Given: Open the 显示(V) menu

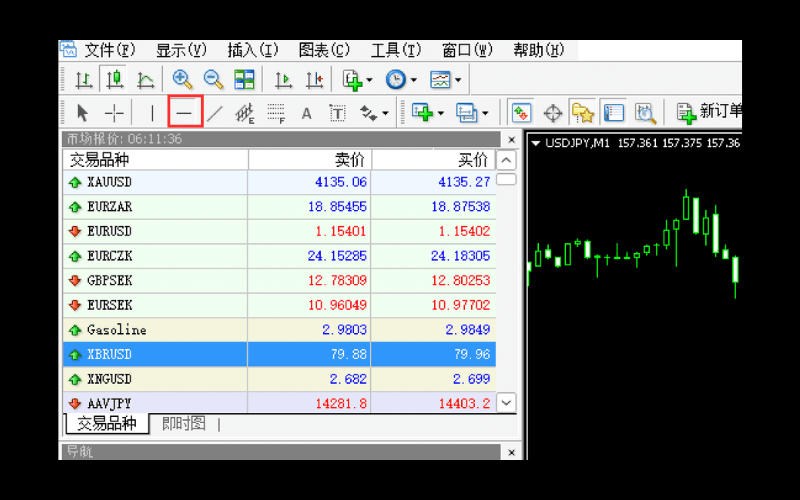Looking at the screenshot, I should click(x=181, y=50).
